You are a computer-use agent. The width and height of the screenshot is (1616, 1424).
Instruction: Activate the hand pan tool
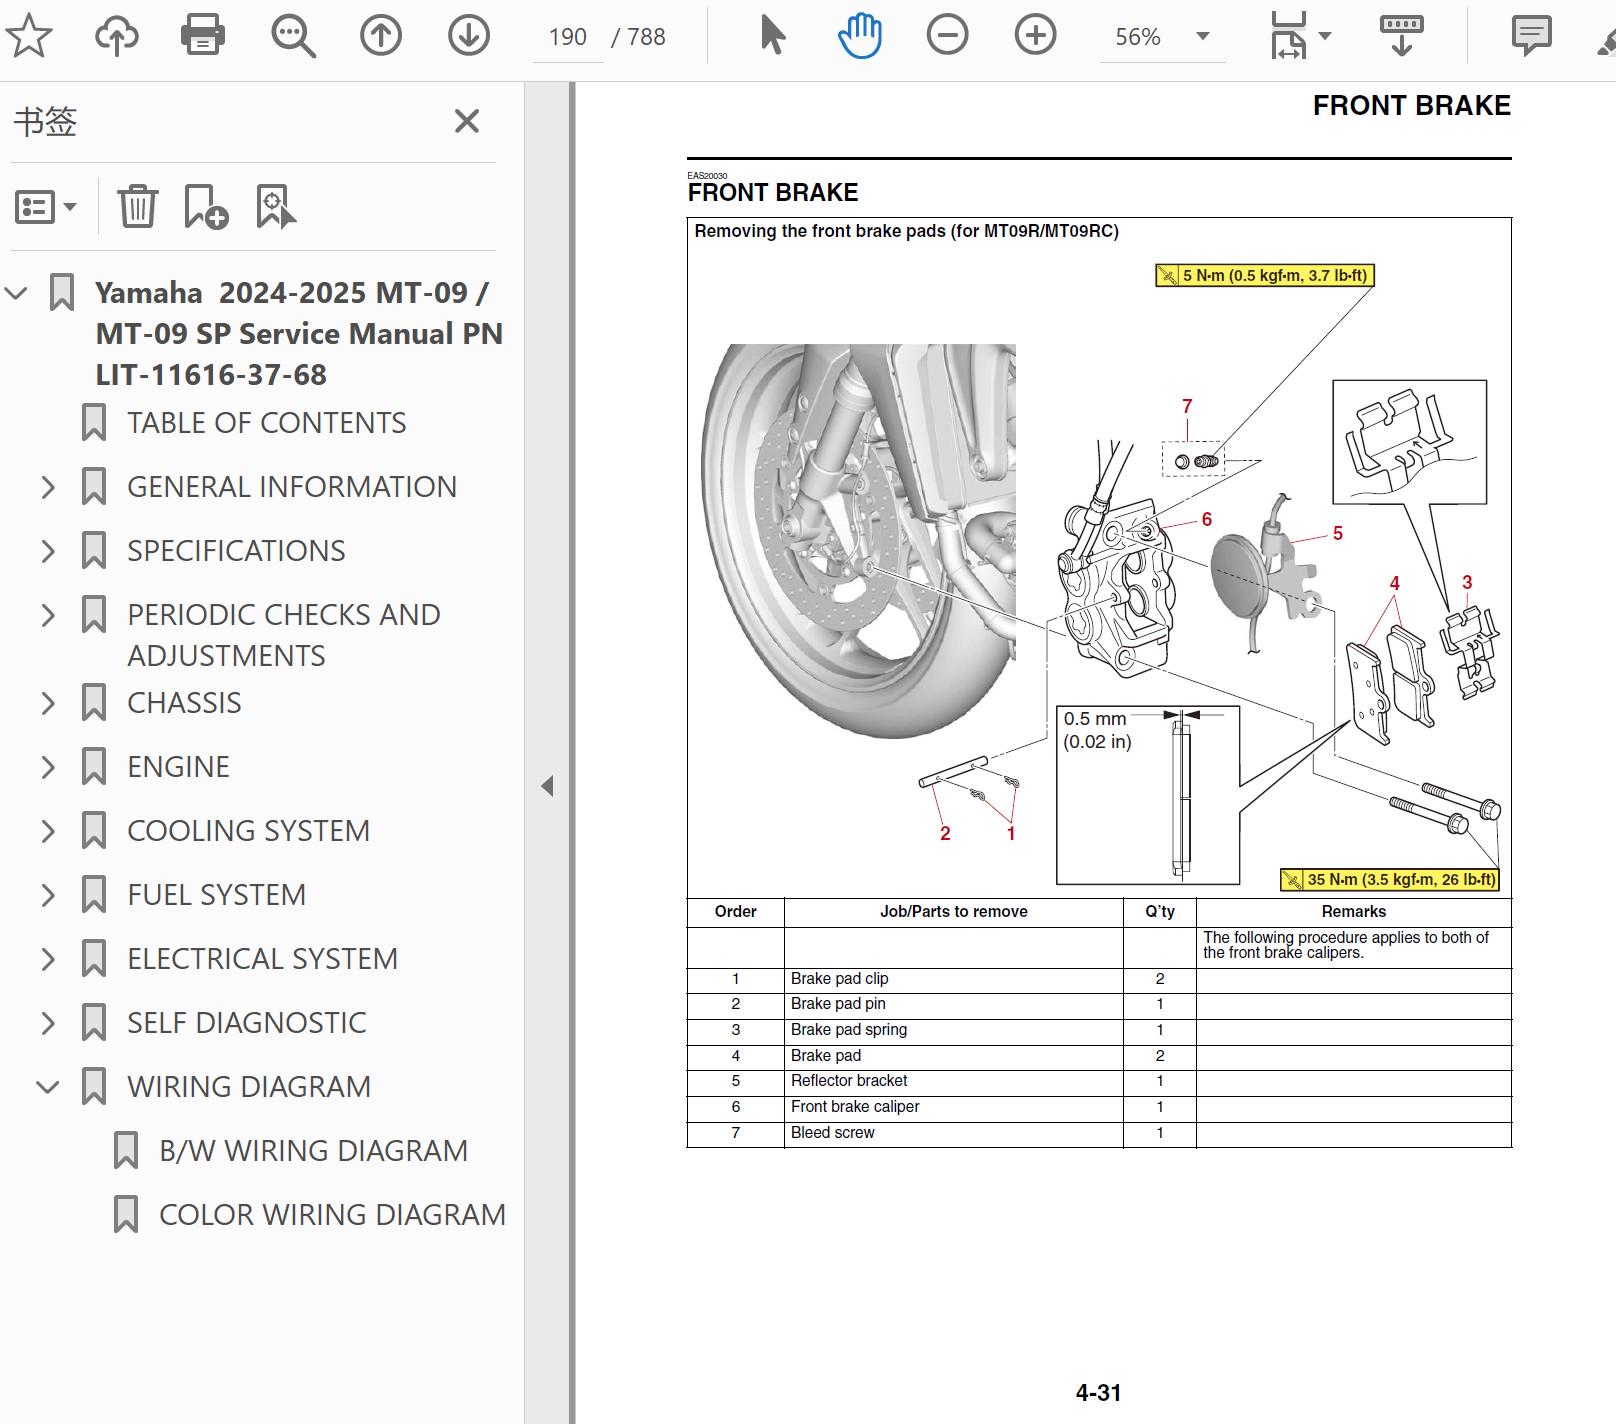click(860, 36)
